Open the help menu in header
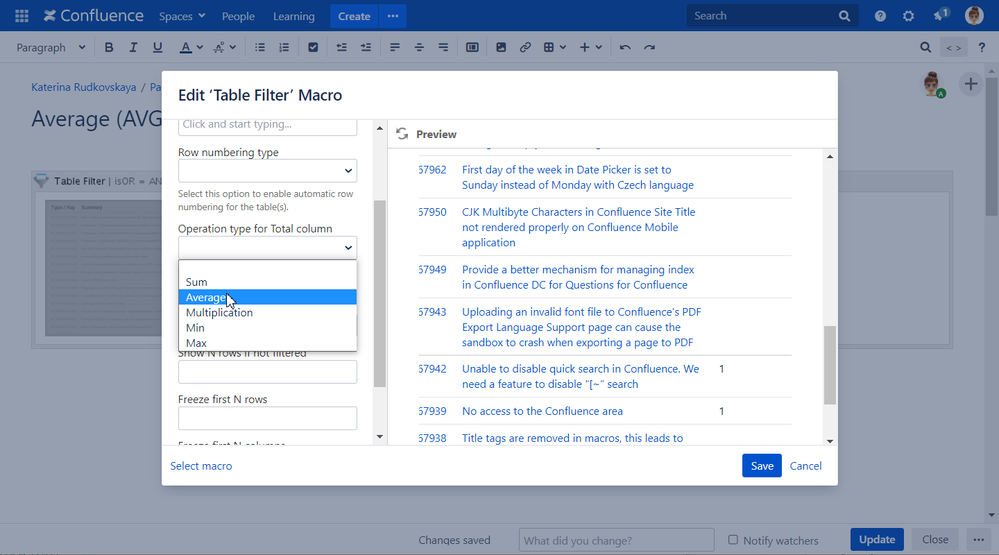The height and width of the screenshot is (555, 999). pyautogui.click(x=880, y=16)
